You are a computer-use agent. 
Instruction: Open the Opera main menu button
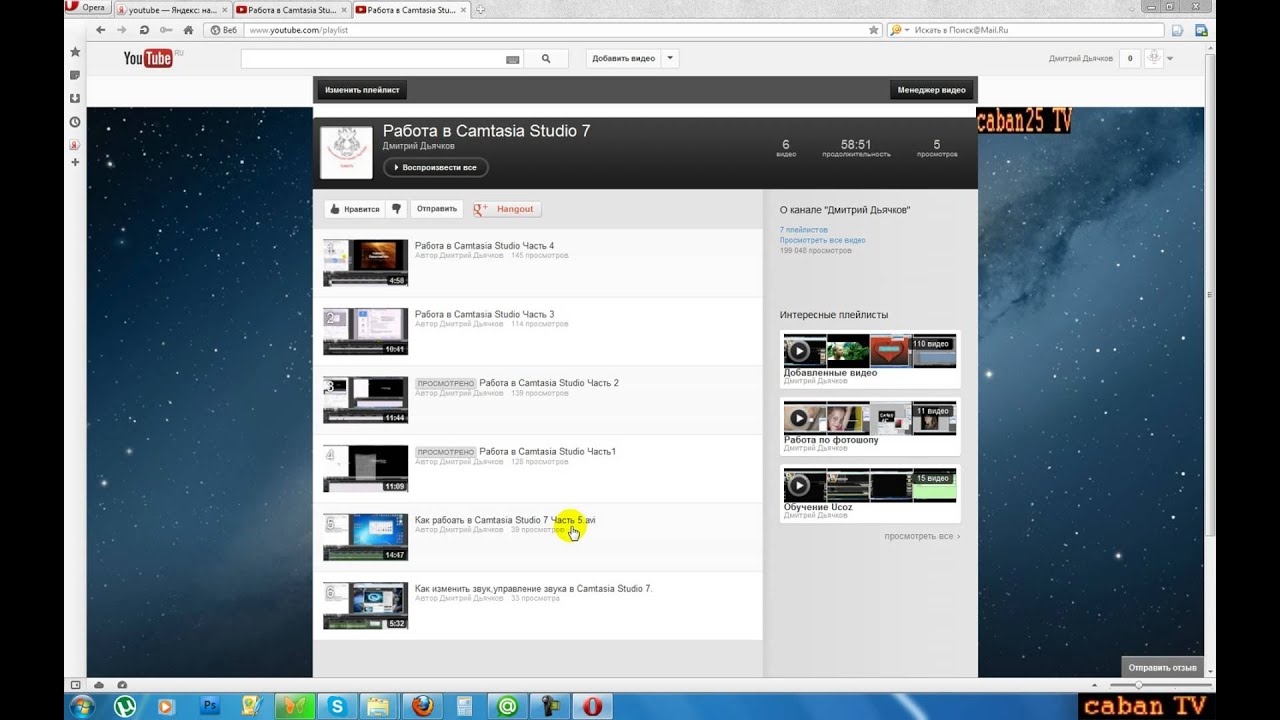87,7
